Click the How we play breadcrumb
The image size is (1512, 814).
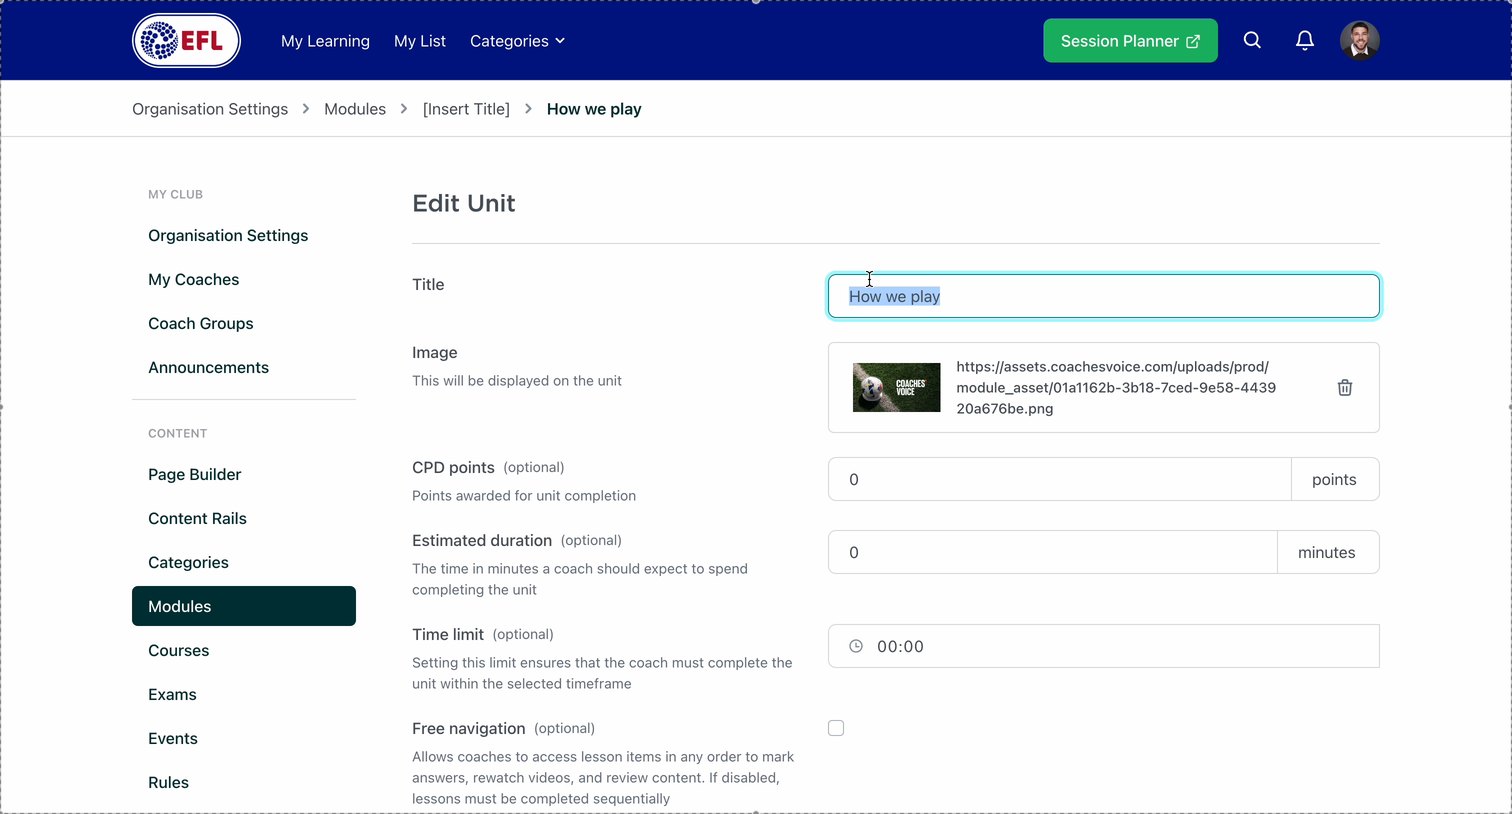point(594,109)
